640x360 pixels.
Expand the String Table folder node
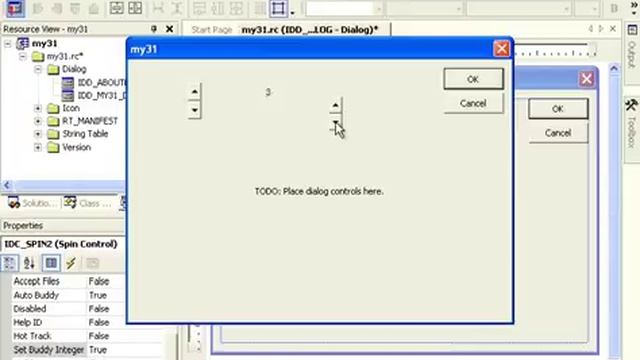pos(38,134)
